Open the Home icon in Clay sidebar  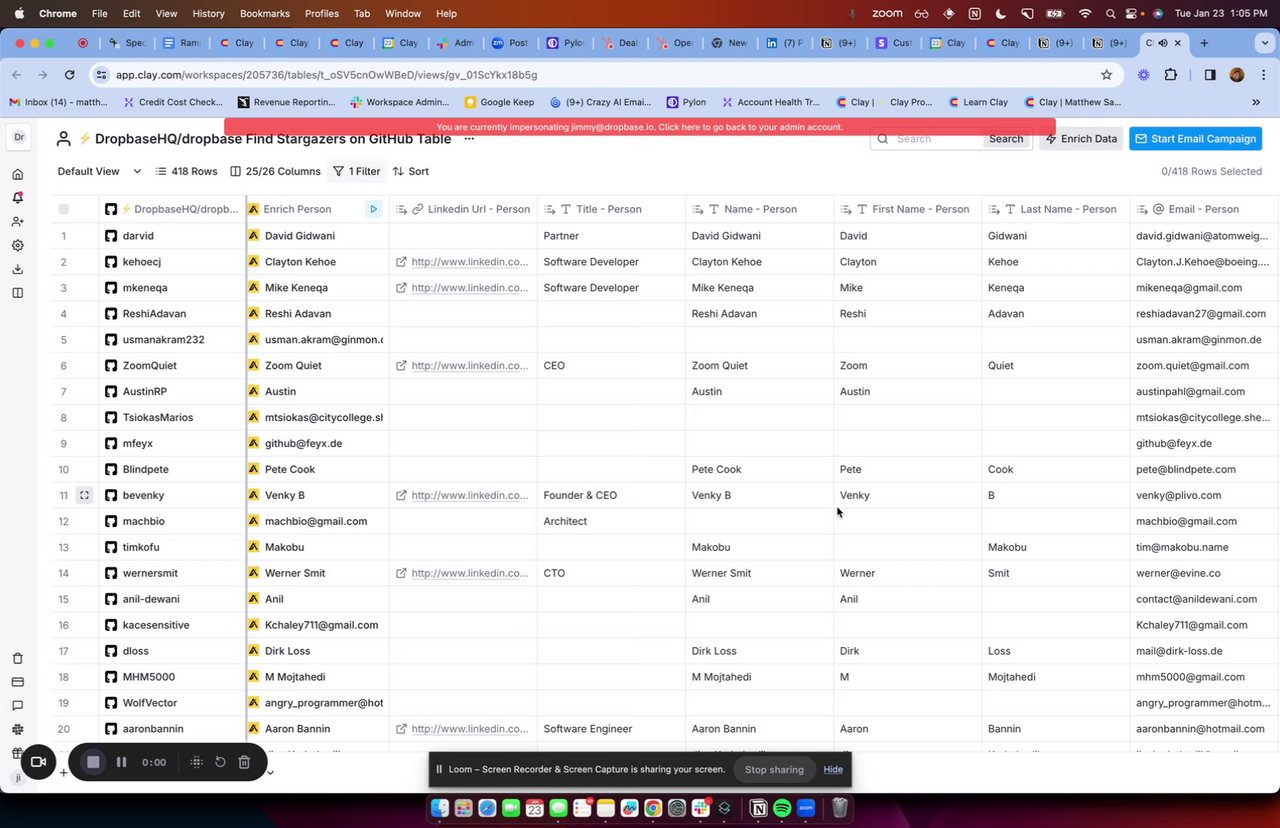pyautogui.click(x=18, y=174)
